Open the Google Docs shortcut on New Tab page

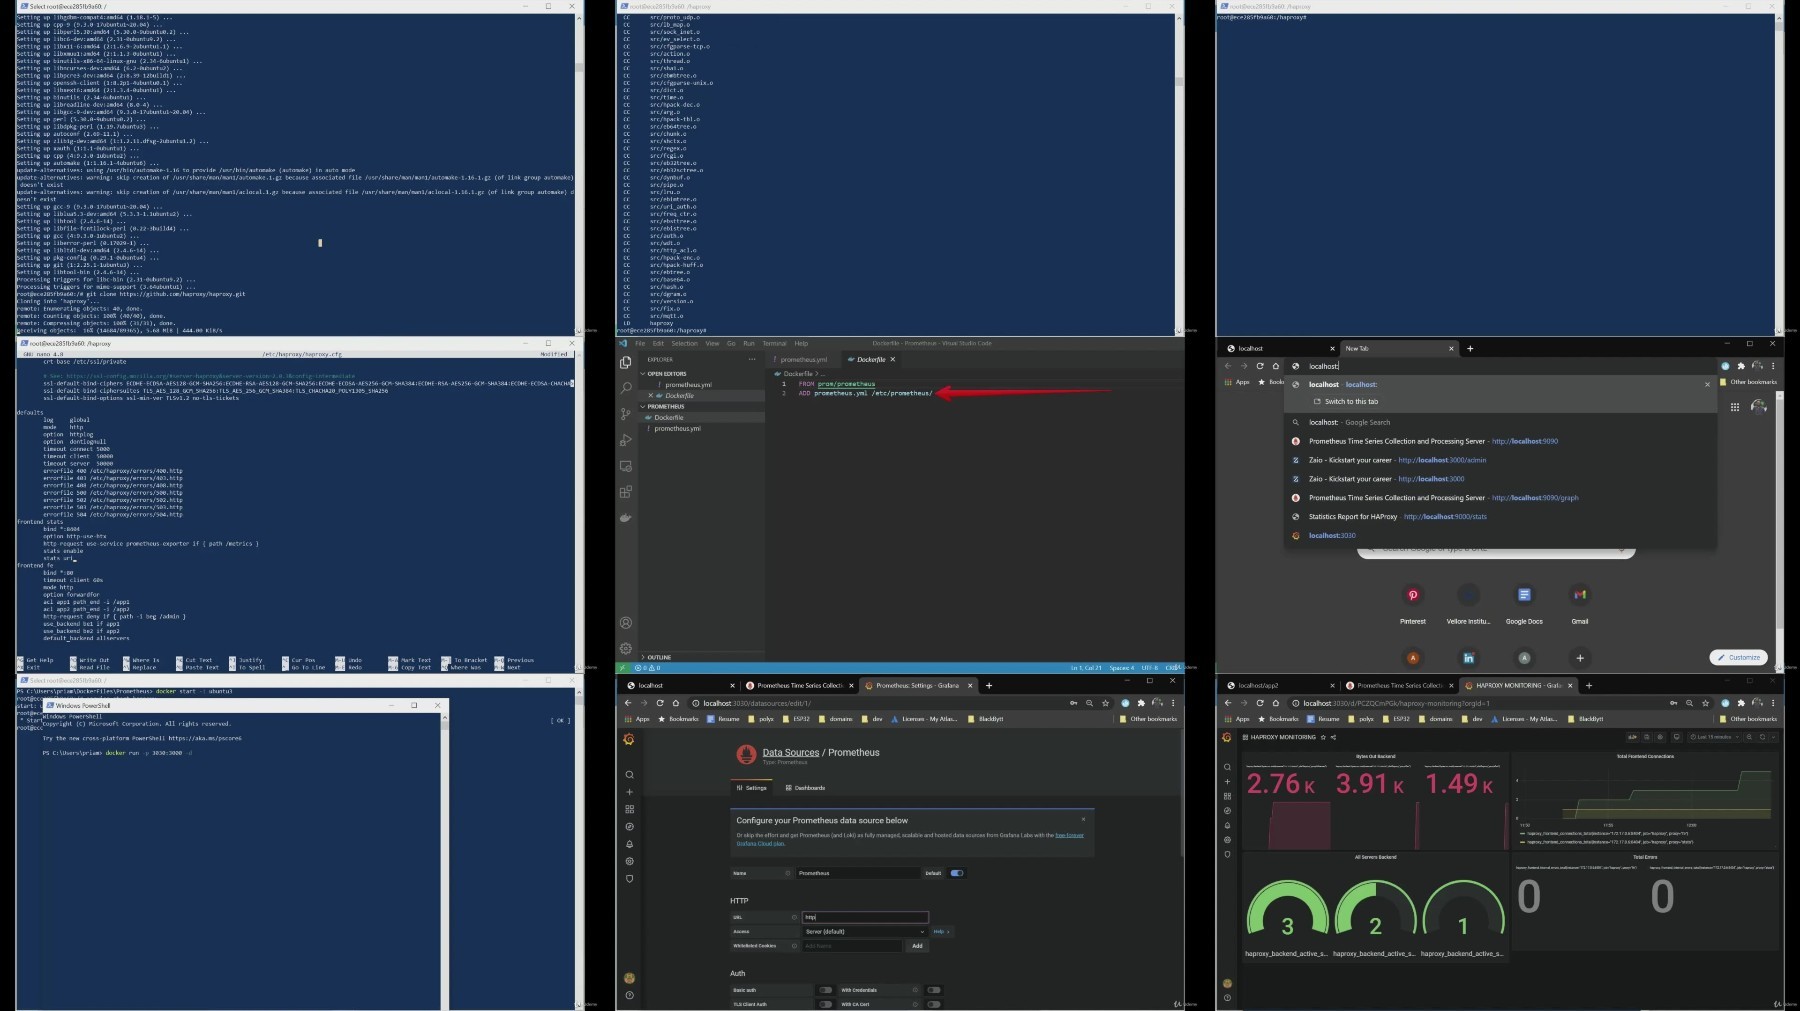1524,603
